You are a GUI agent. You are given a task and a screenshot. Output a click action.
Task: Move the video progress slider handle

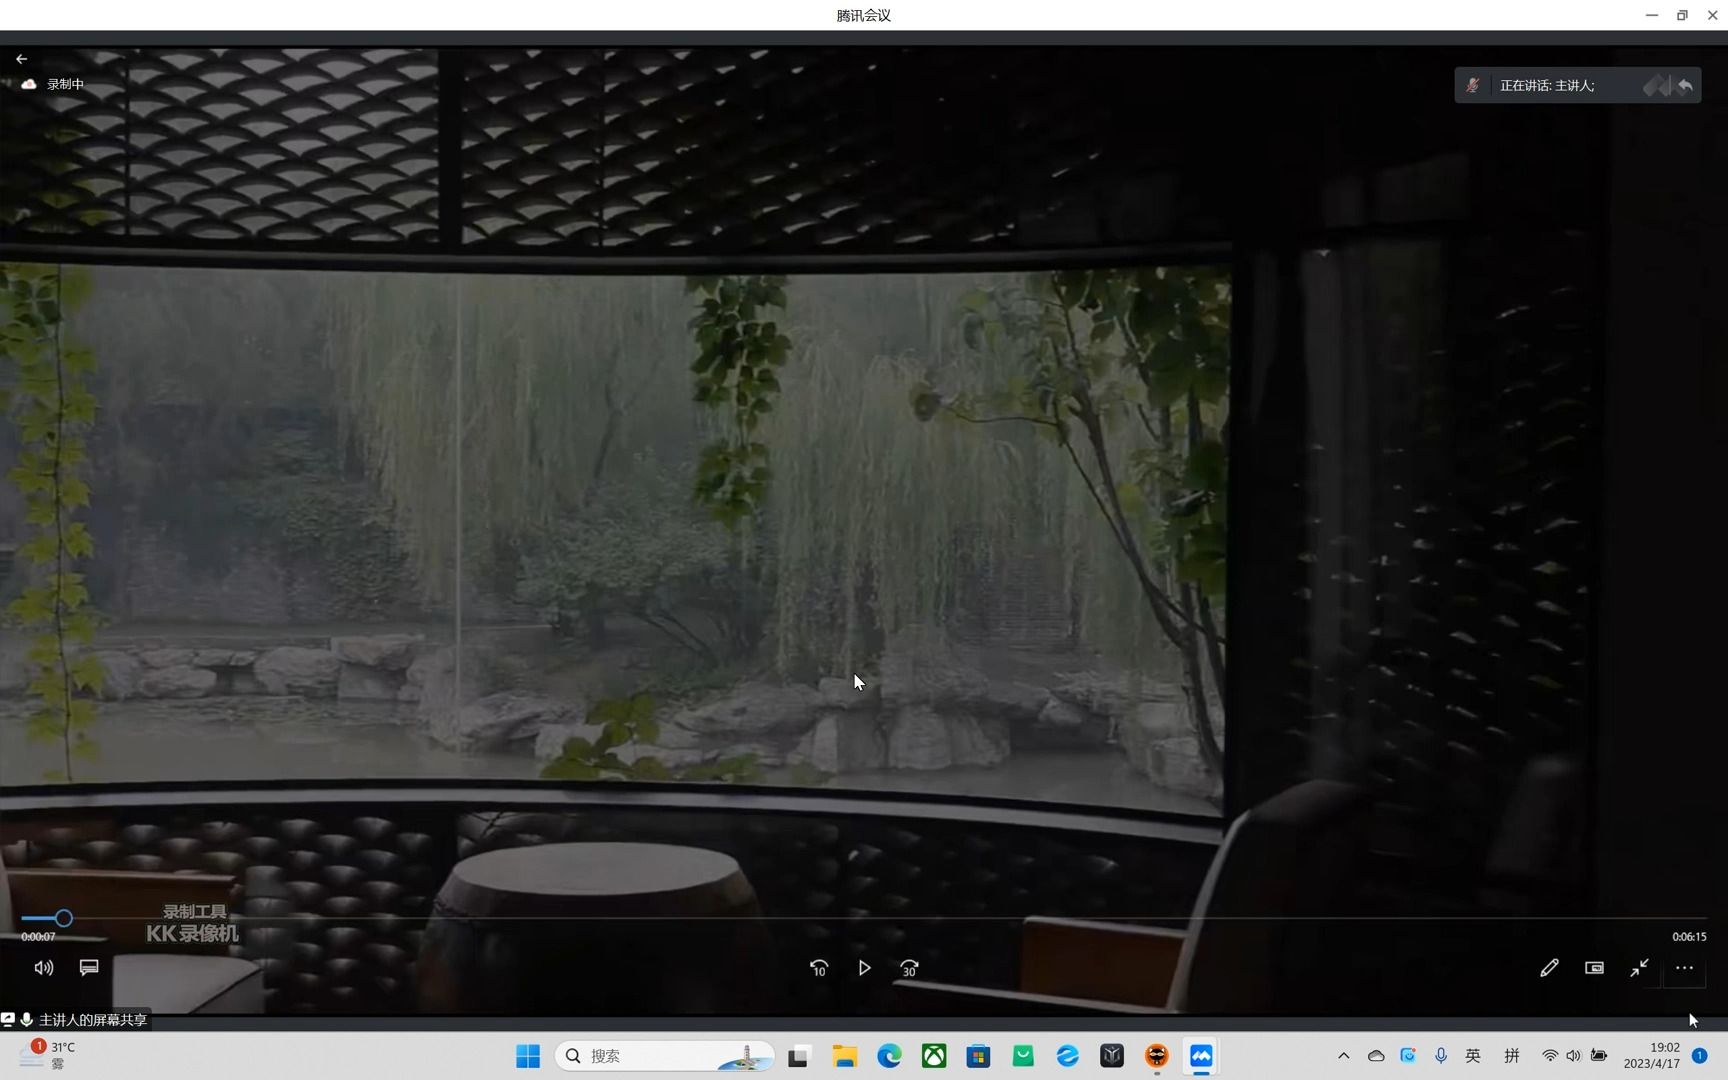(63, 918)
